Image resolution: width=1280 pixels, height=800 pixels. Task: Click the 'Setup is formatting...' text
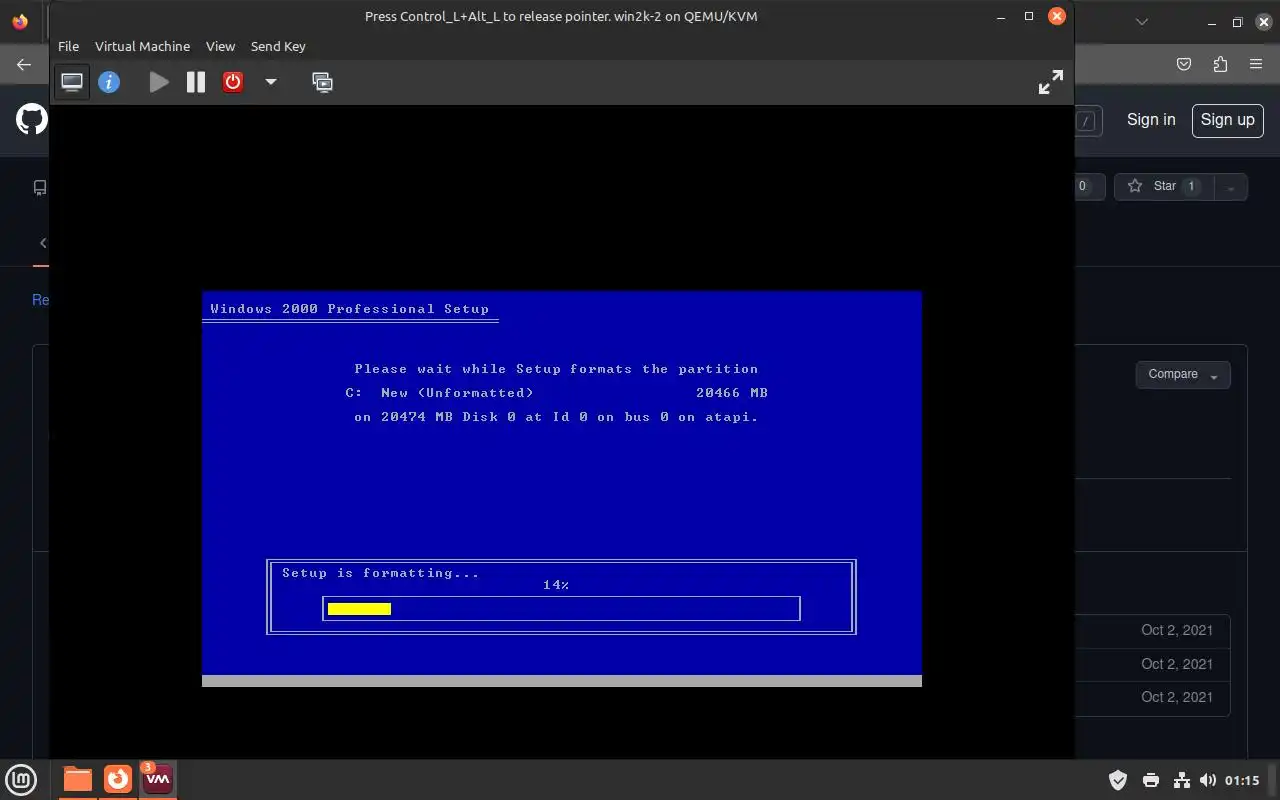(x=380, y=573)
